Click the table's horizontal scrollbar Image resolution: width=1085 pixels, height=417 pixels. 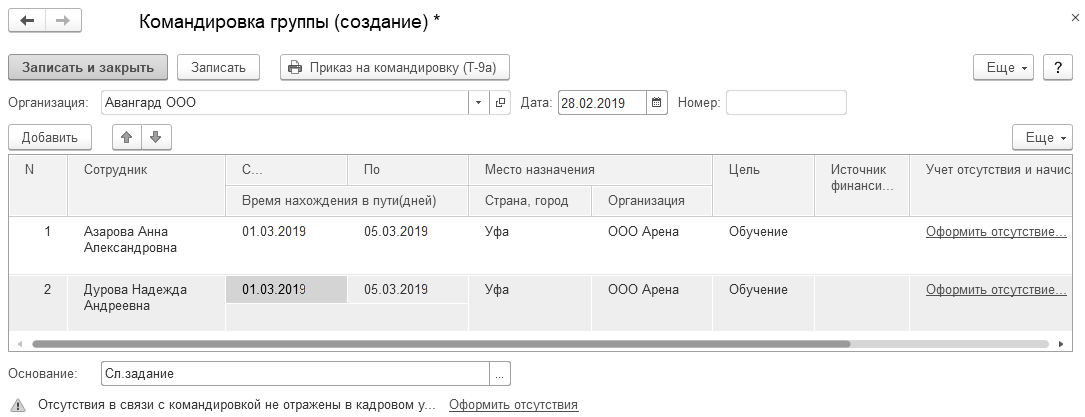click(x=440, y=343)
